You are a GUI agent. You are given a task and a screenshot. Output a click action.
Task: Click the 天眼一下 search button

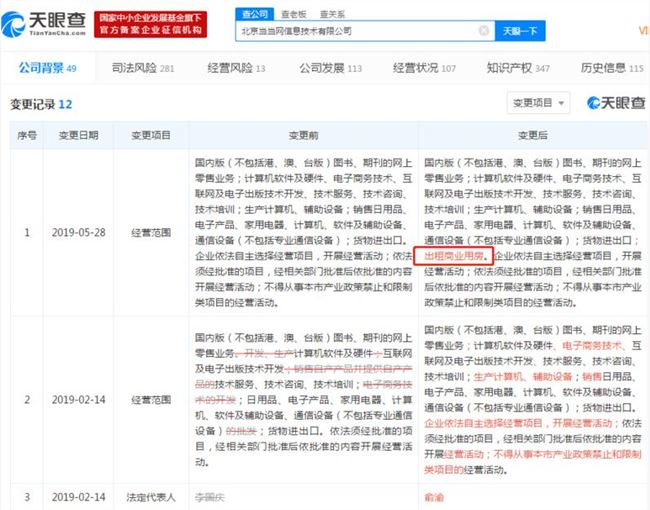coord(520,31)
